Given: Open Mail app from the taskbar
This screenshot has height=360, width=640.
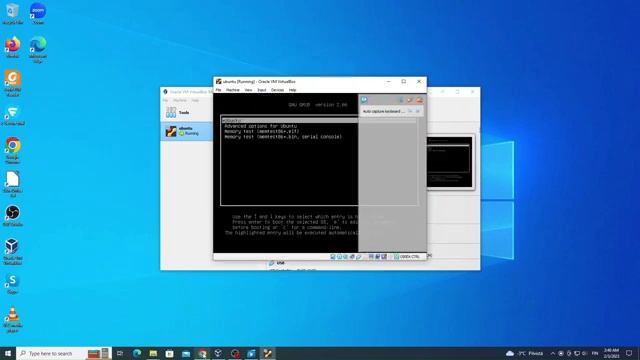Looking at the screenshot, I should pos(186,353).
